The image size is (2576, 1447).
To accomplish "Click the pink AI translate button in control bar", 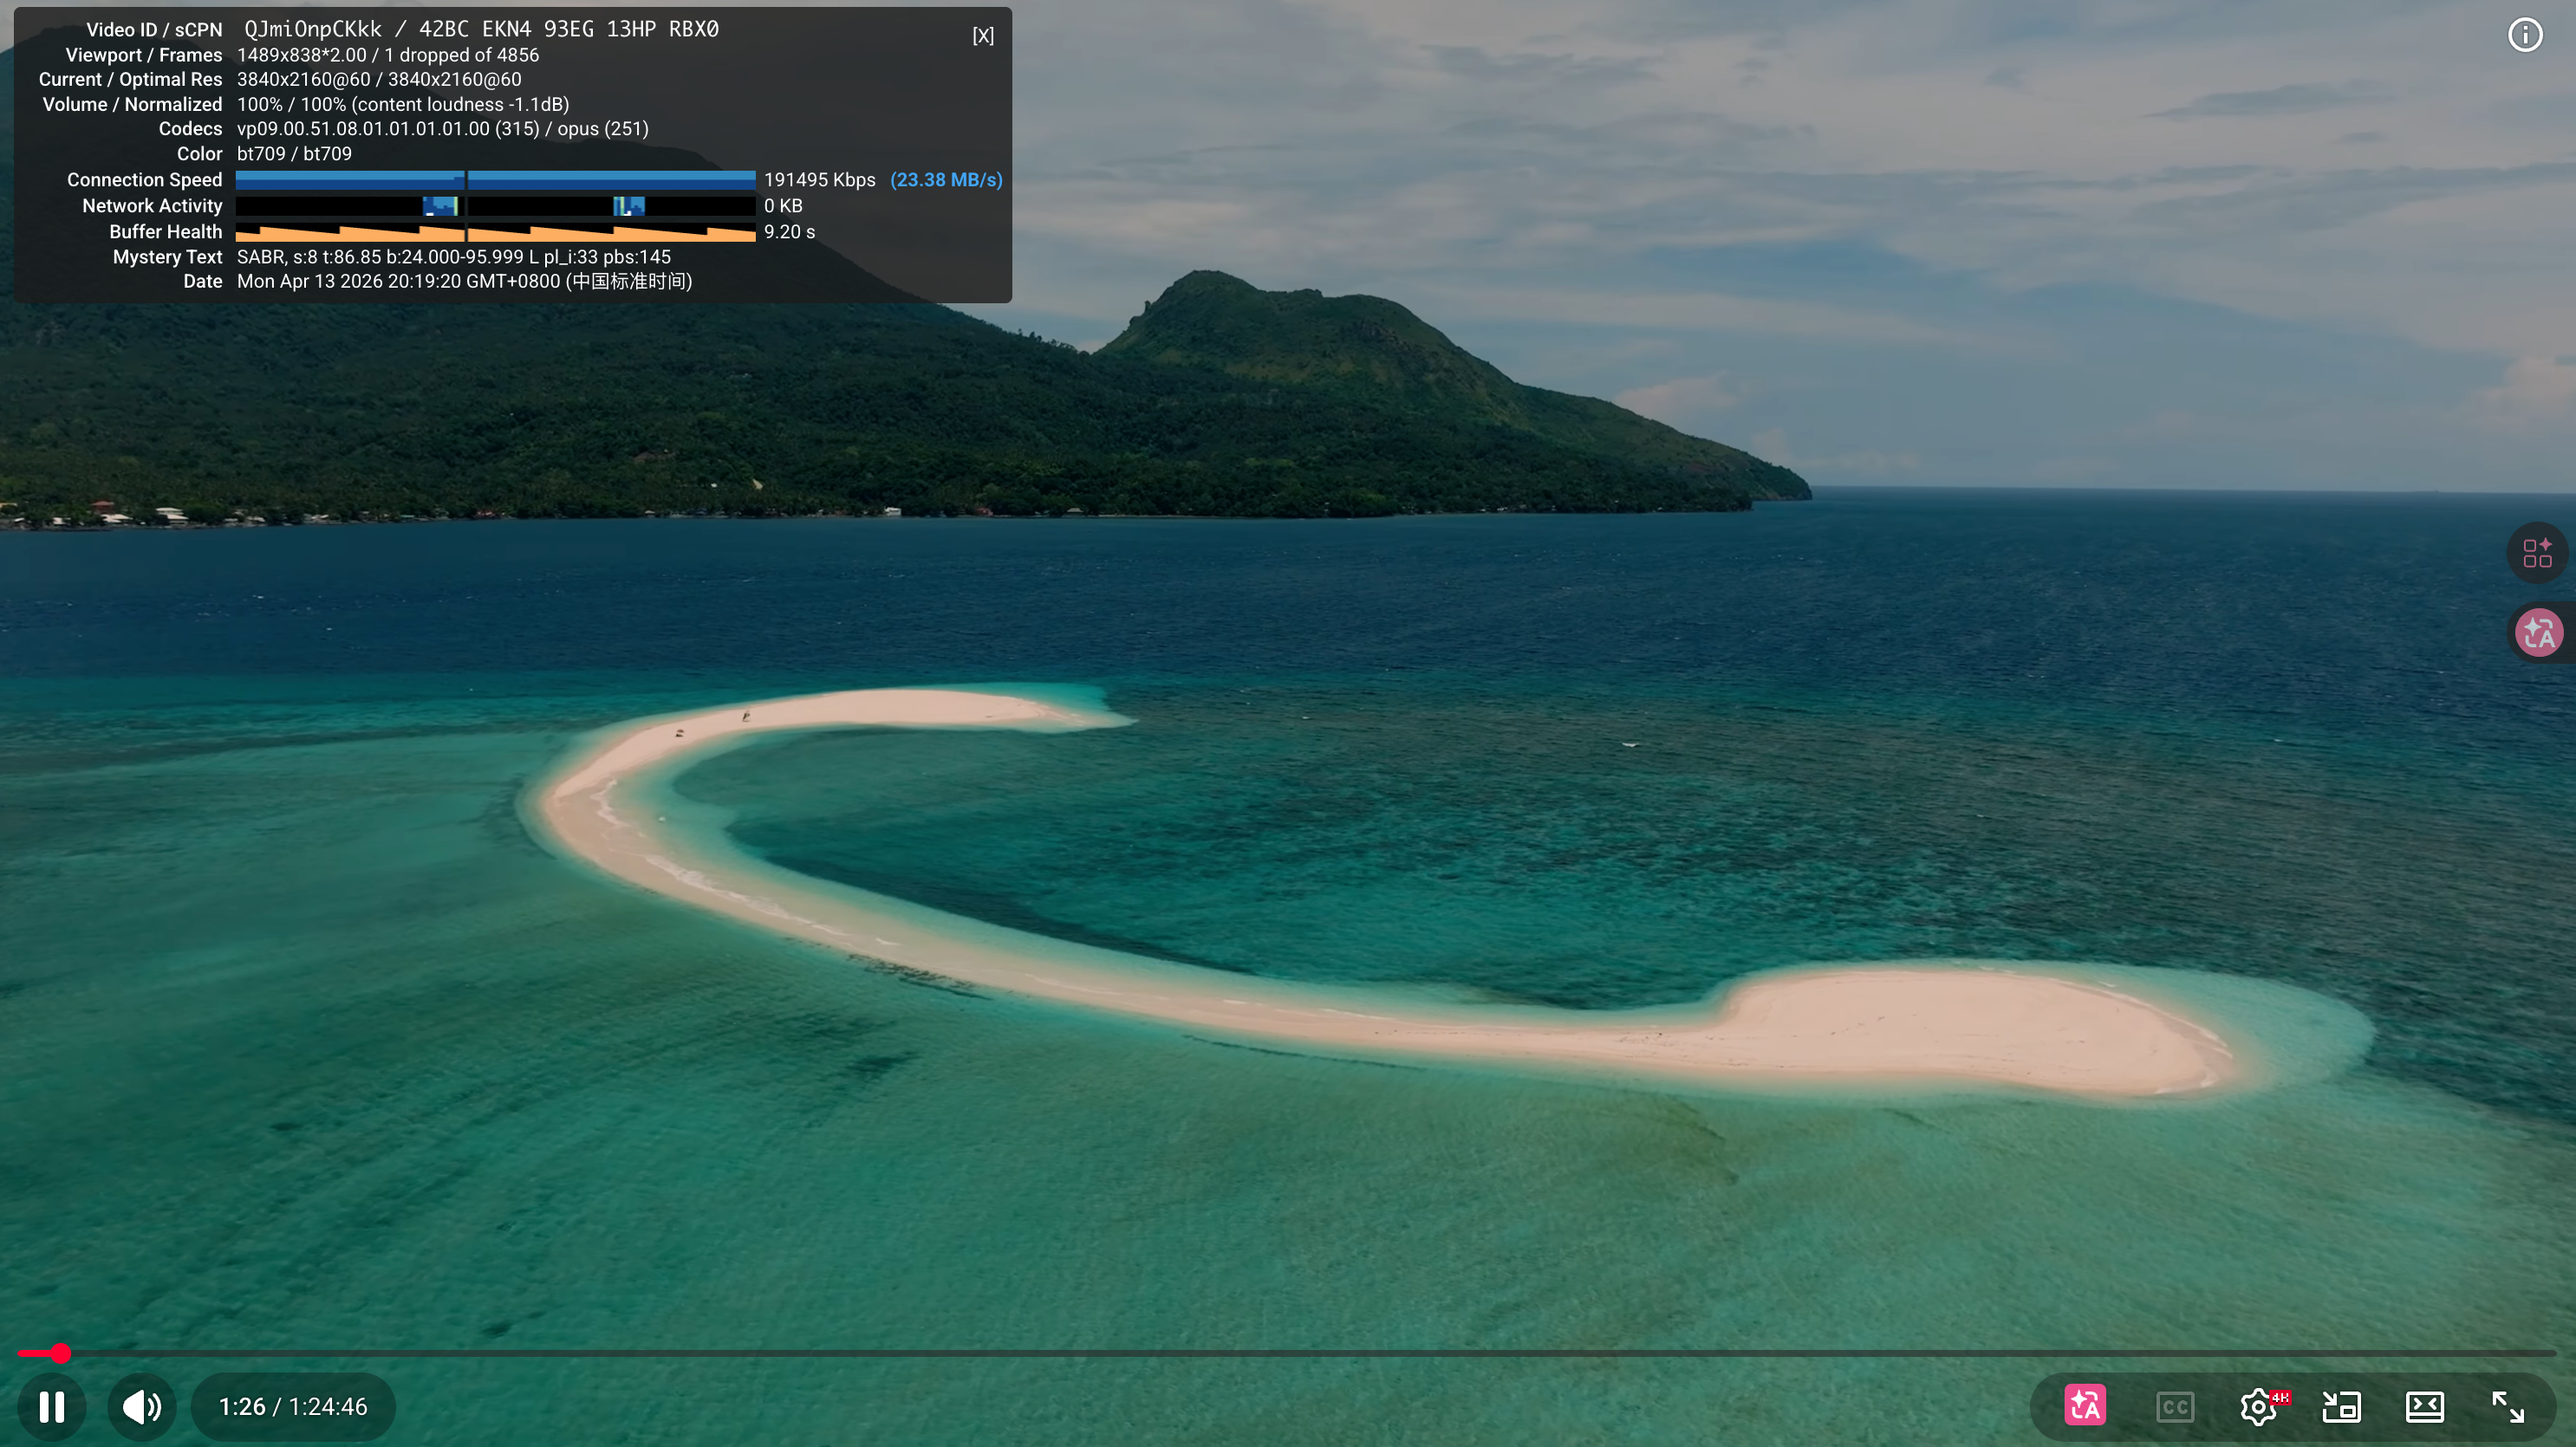I will click(x=2085, y=1406).
